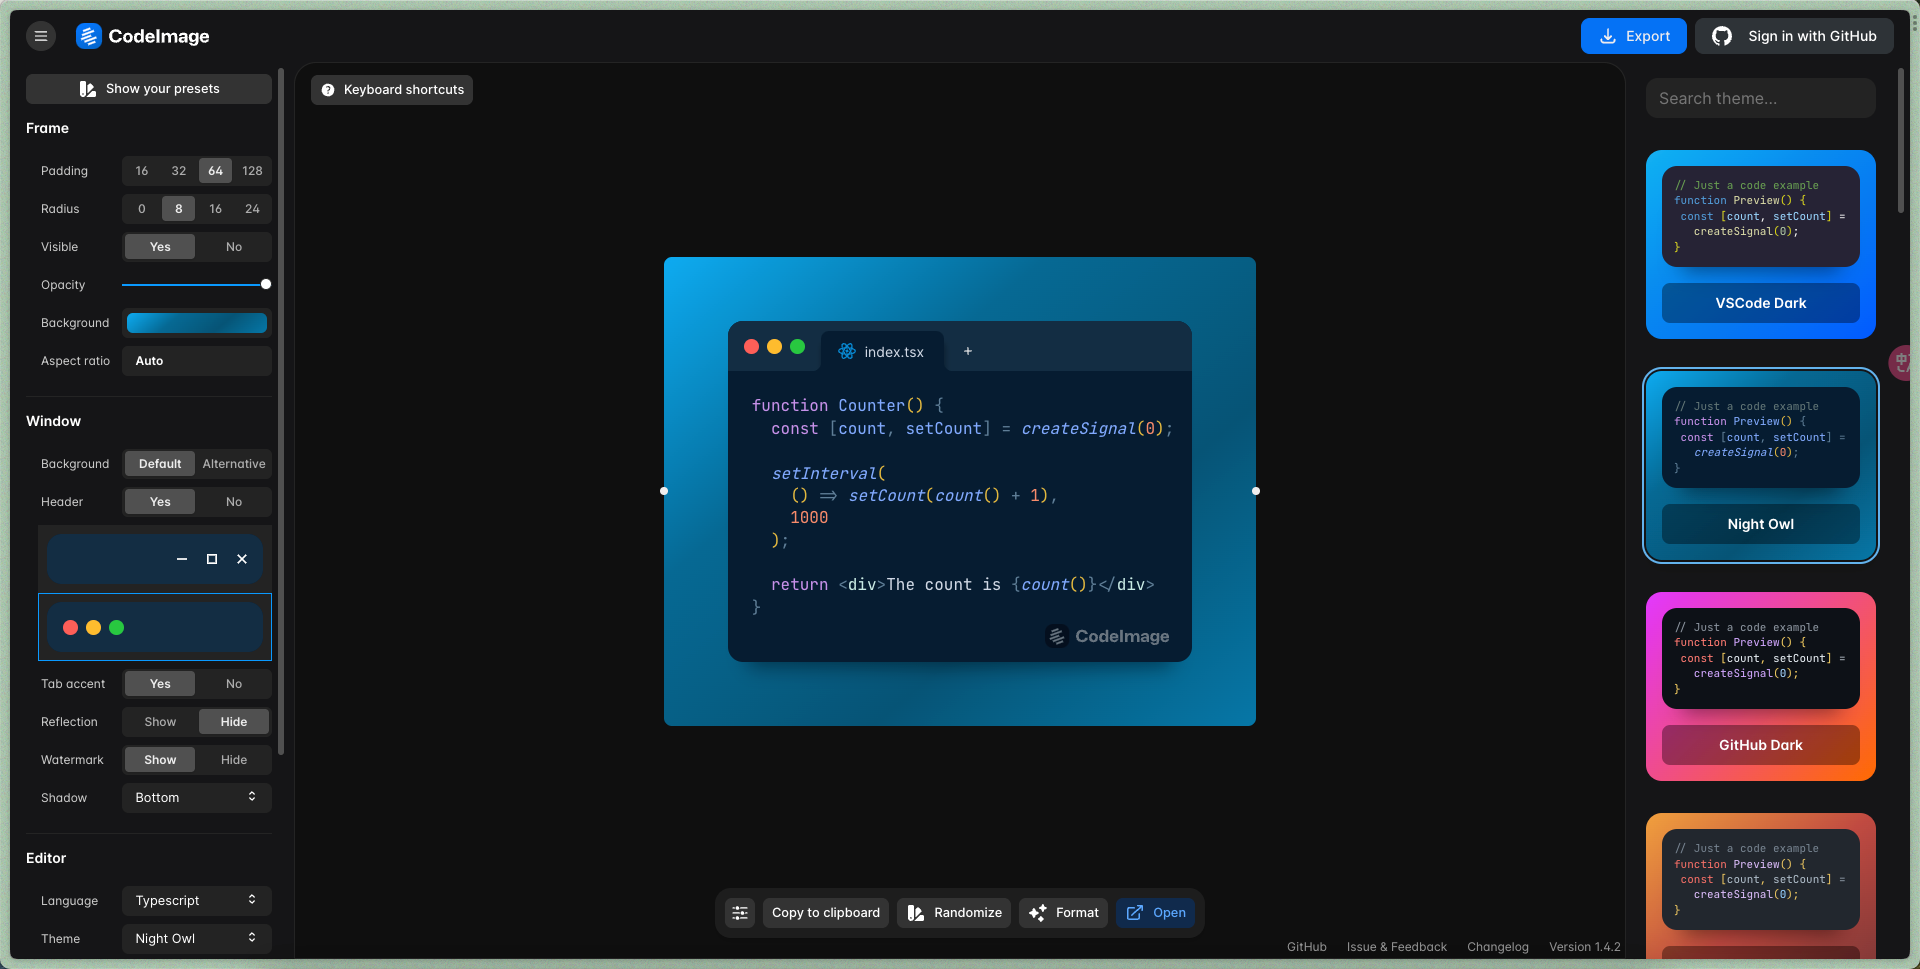Select the index.tsx editor tab
Screen dimensions: 1920x969
[893, 352]
